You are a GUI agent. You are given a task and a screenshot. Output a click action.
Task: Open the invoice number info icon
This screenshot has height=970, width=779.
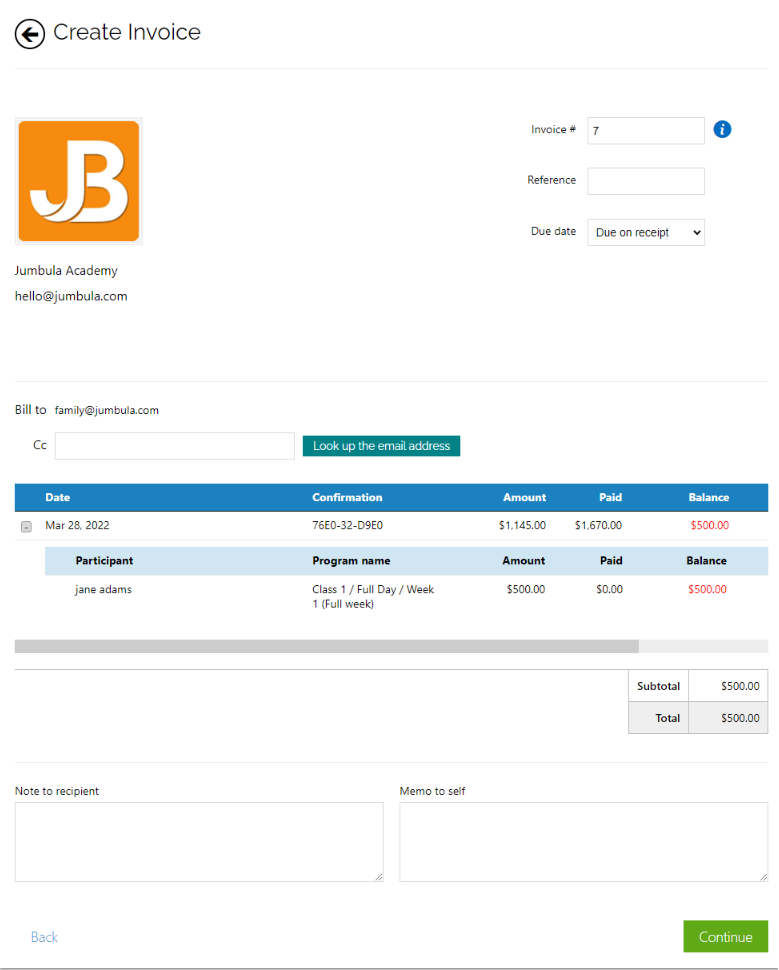point(722,129)
